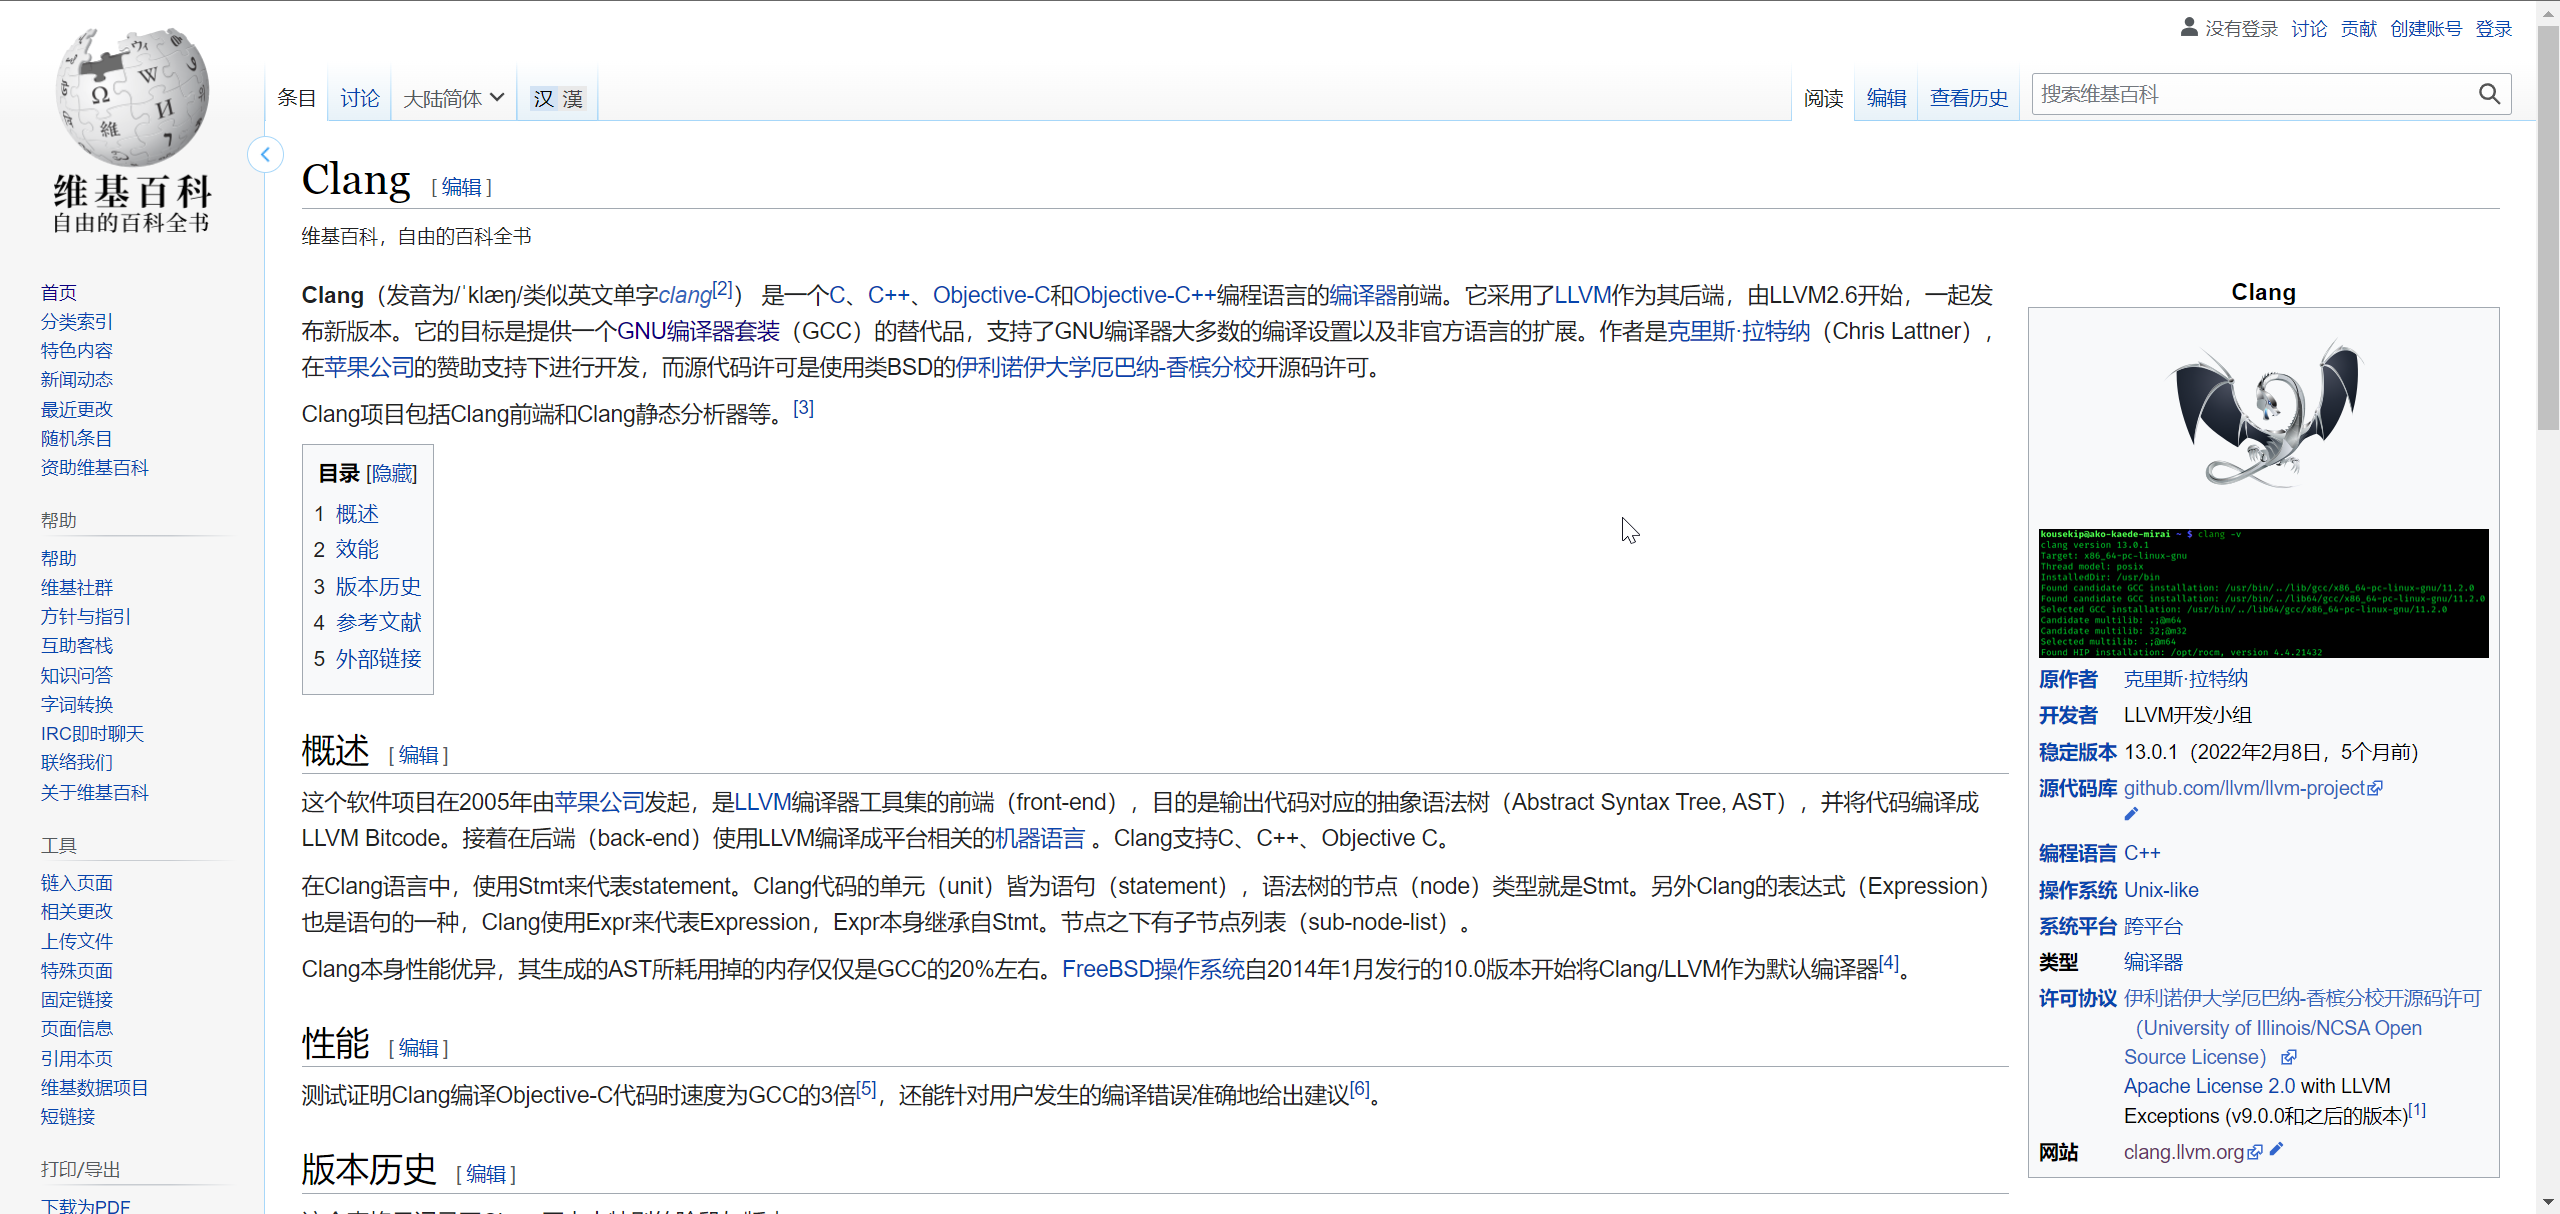
Task: Open 页面信息 link
Action: pyautogui.click(x=77, y=1028)
